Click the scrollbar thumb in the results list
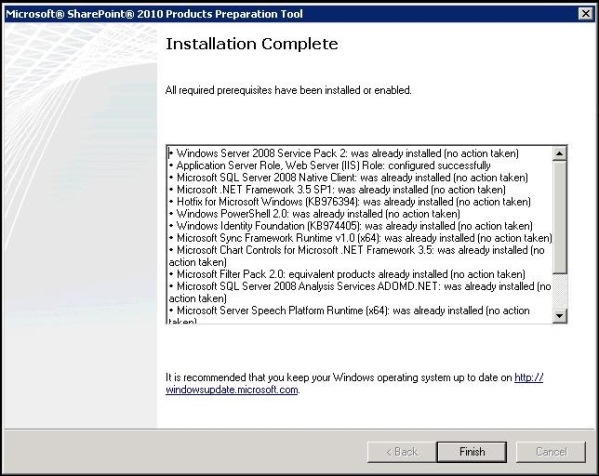 coord(560,217)
